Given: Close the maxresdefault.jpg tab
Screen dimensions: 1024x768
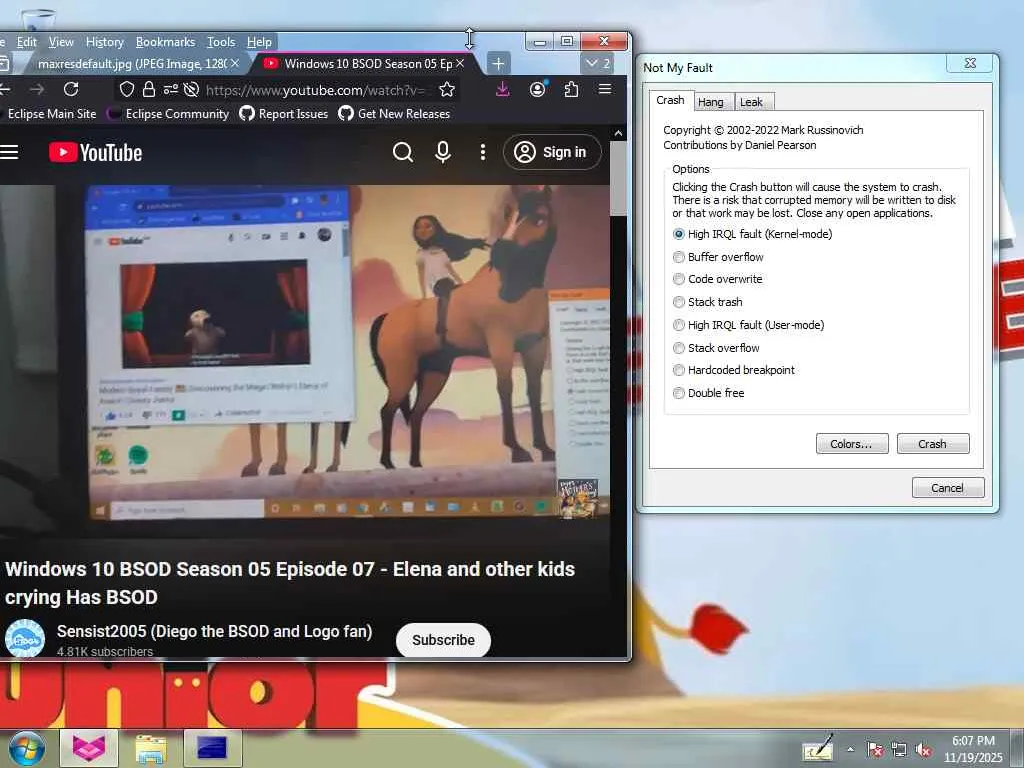Looking at the screenshot, I should point(235,63).
